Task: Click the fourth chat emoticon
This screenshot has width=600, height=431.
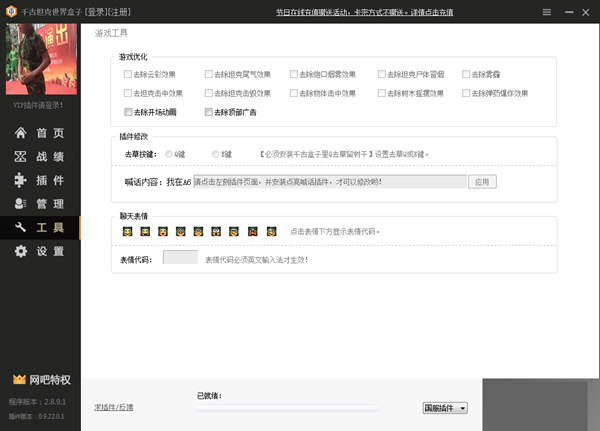Action: coord(181,231)
